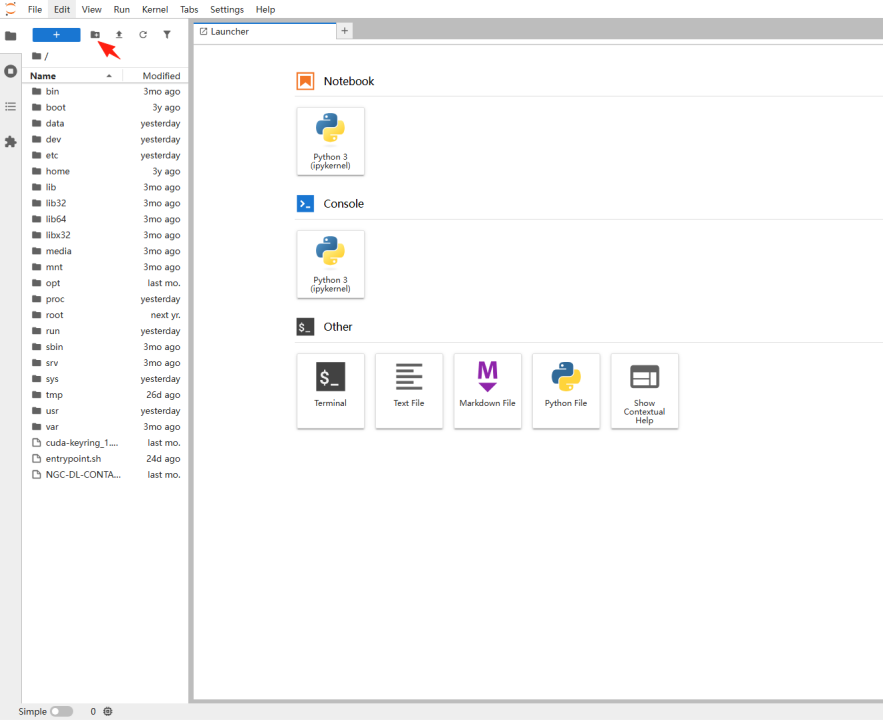
Task: Click the Console section icon
Action: 305,204
